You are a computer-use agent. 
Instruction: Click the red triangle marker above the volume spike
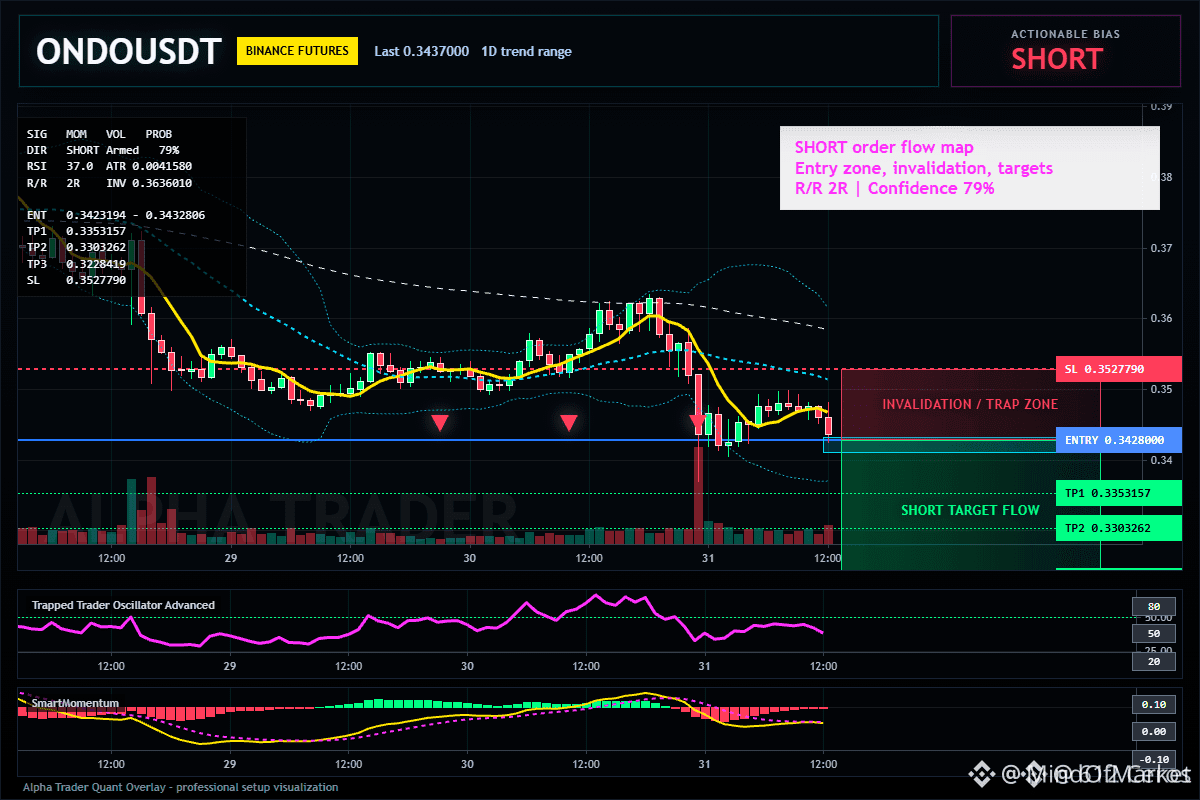(697, 423)
